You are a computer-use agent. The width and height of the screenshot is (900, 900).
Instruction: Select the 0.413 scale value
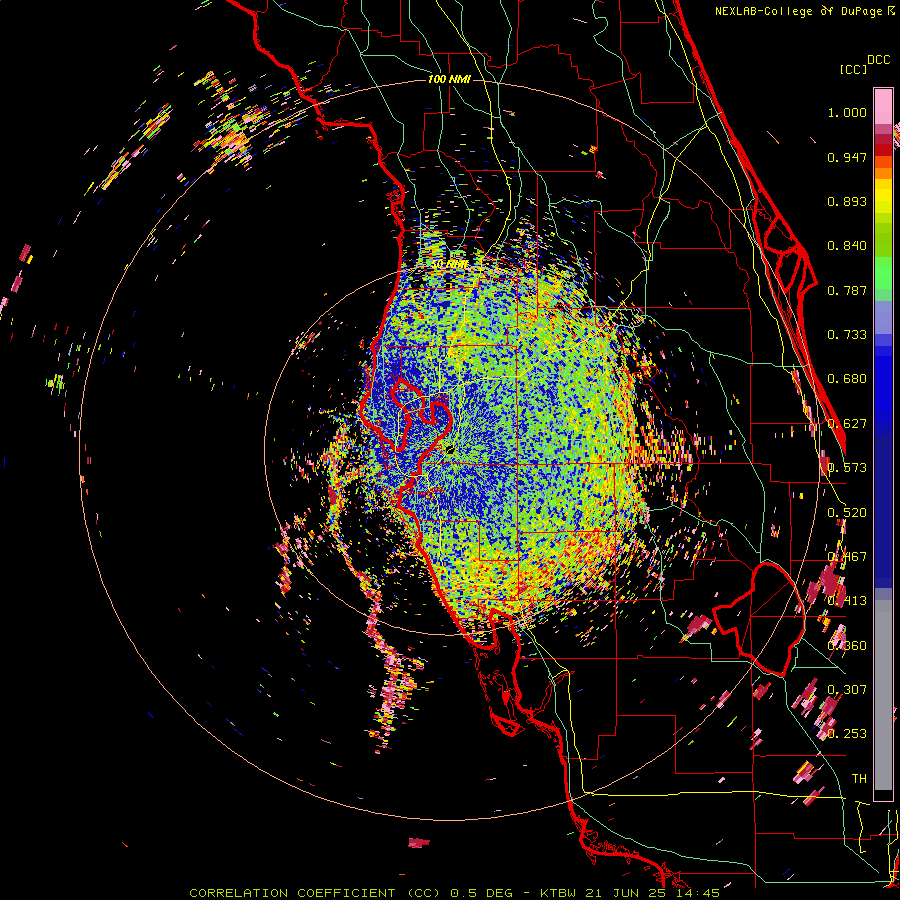pos(847,601)
